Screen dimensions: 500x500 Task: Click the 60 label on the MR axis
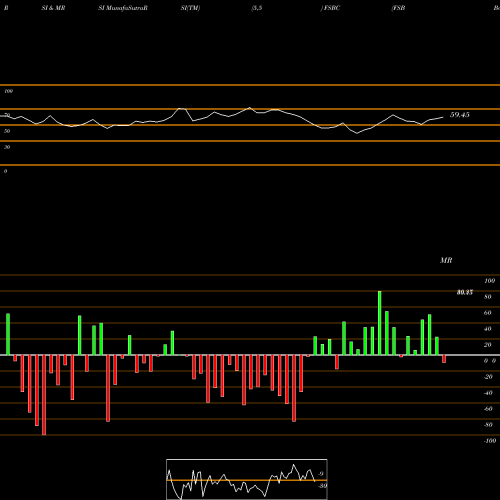coord(488,313)
